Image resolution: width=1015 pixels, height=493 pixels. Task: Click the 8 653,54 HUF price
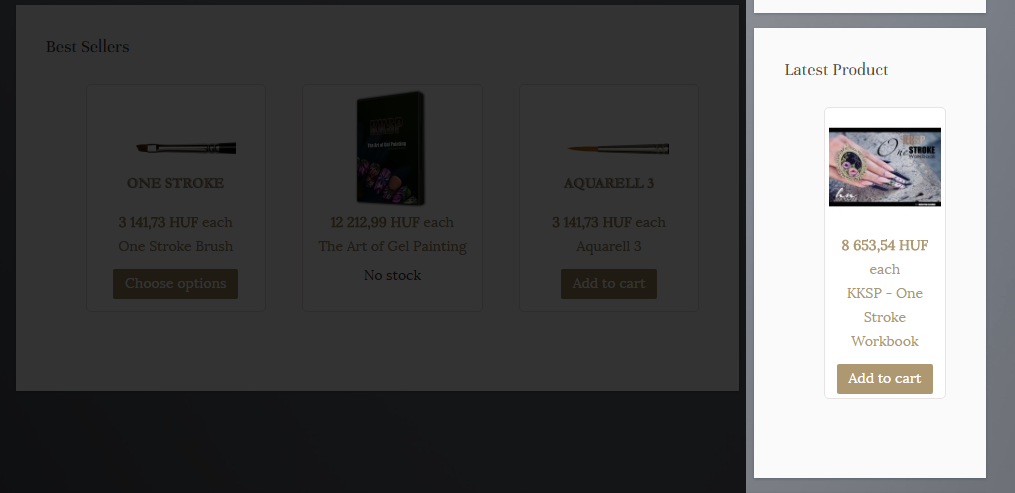[884, 246]
